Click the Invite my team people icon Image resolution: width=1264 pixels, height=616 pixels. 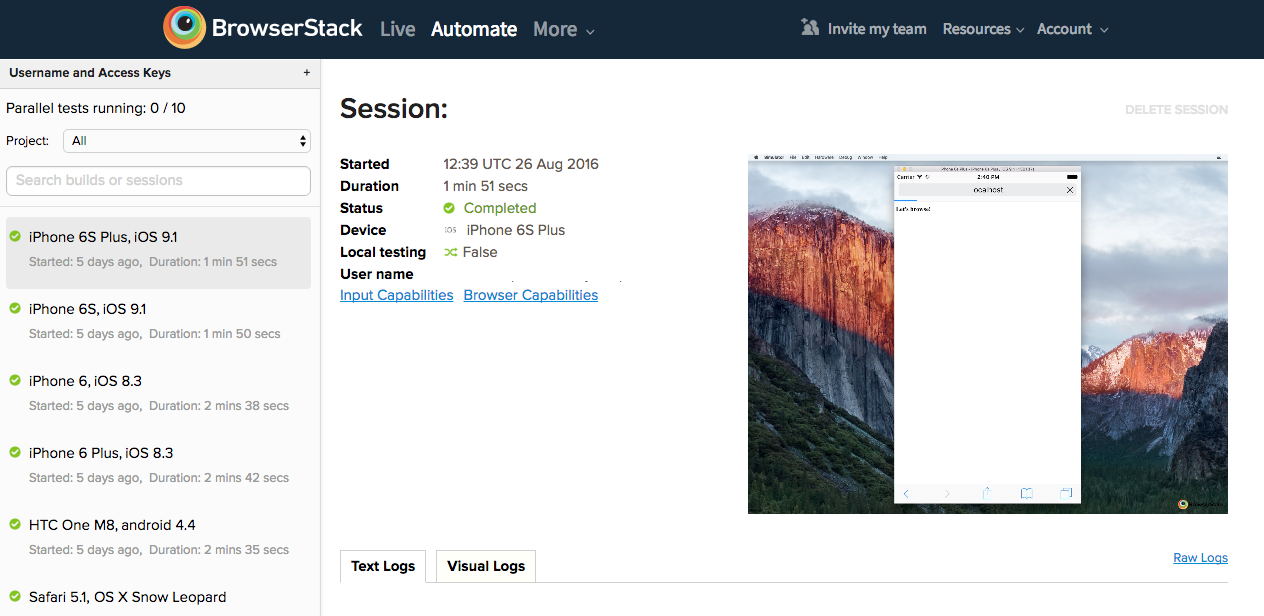click(810, 28)
